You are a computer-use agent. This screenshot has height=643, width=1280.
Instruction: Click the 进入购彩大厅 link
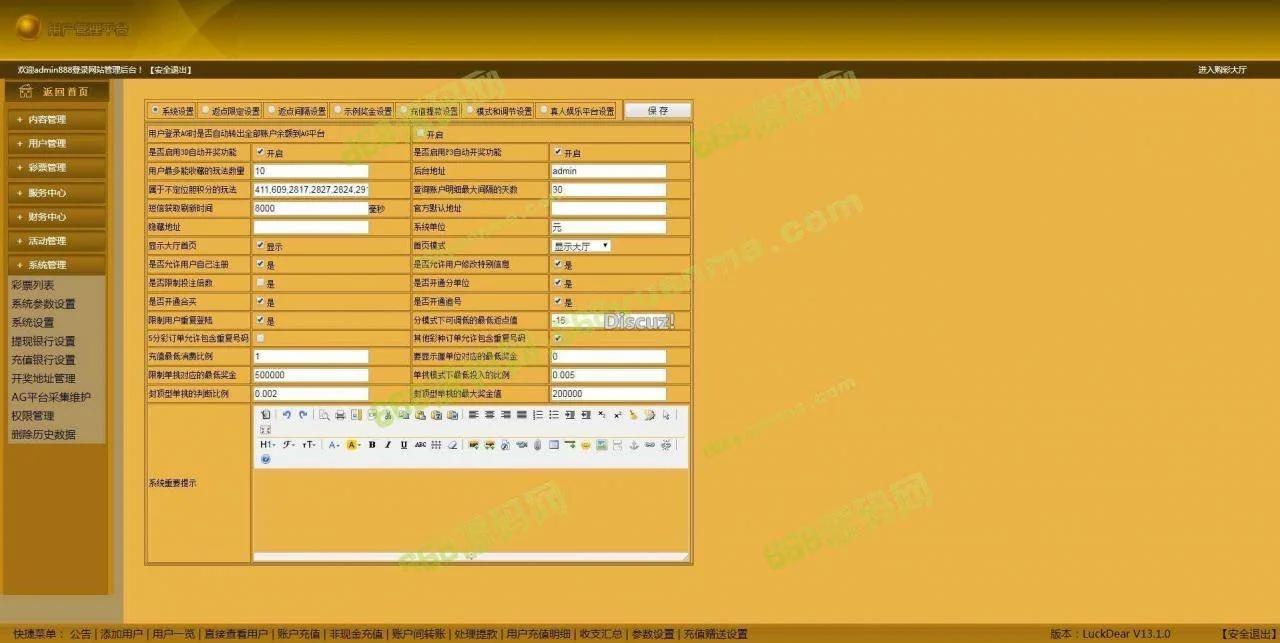coord(1222,70)
